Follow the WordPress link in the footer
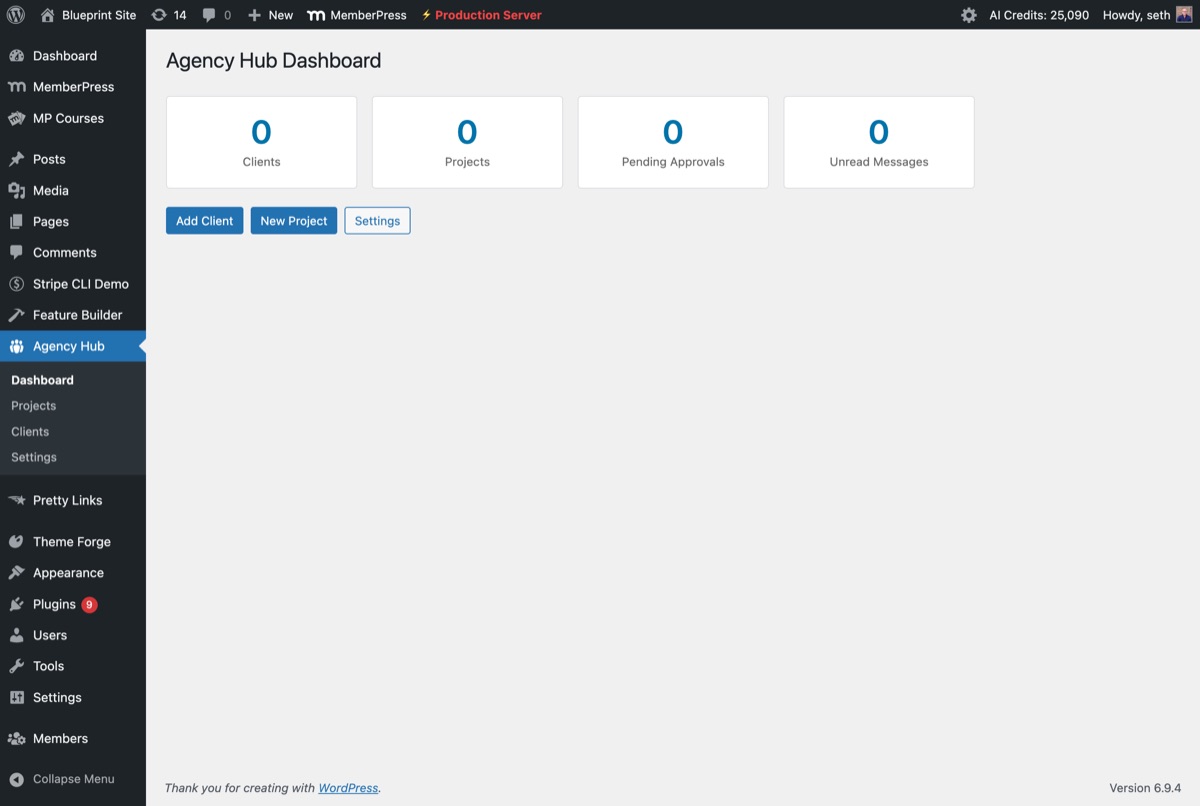The width and height of the screenshot is (1200, 806). pyautogui.click(x=347, y=788)
